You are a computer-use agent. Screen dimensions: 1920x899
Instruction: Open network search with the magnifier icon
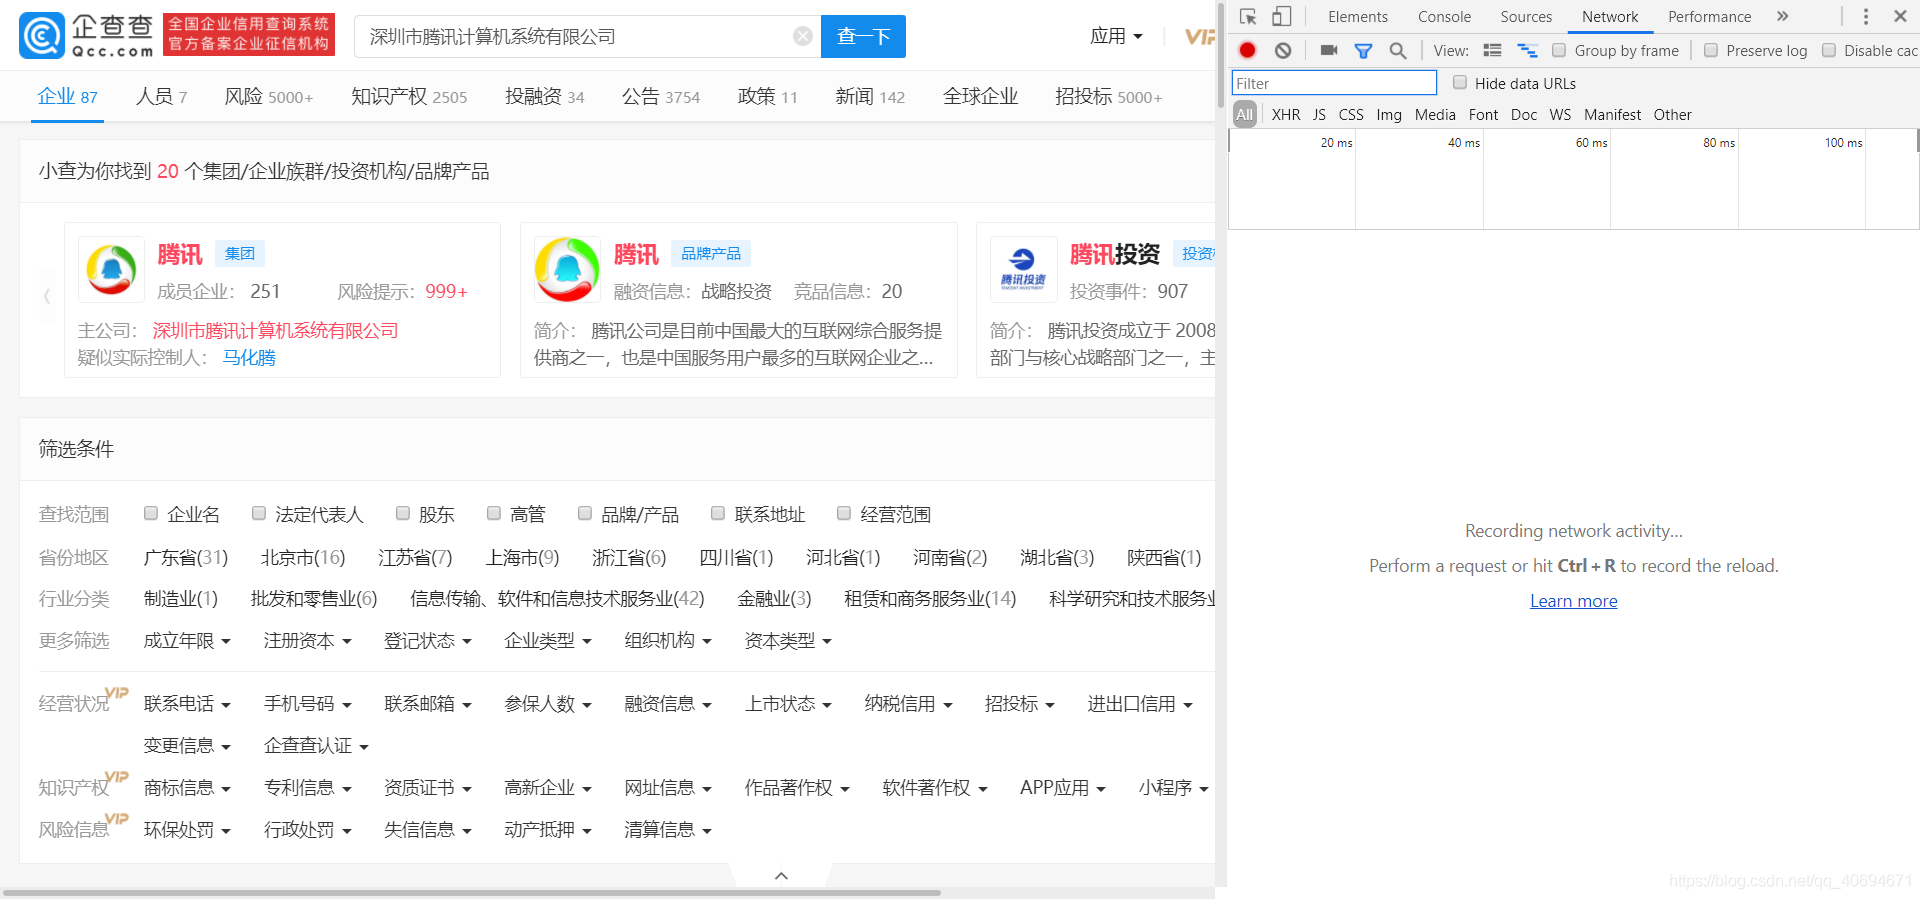[x=1398, y=50]
